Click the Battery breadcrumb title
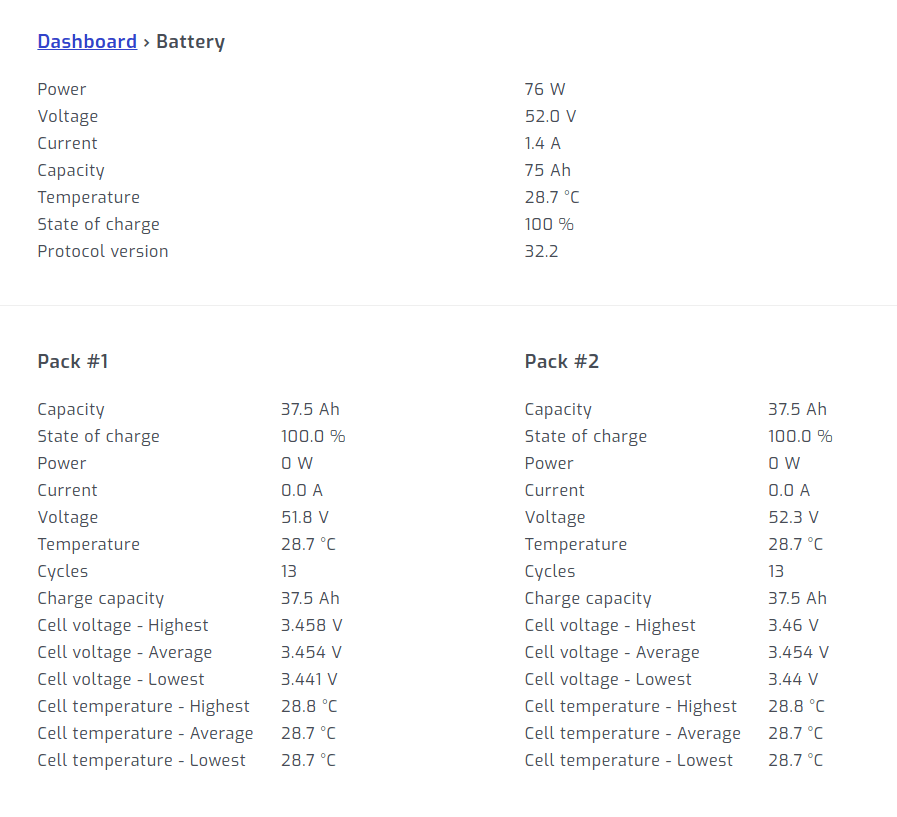897x817 pixels. click(190, 42)
